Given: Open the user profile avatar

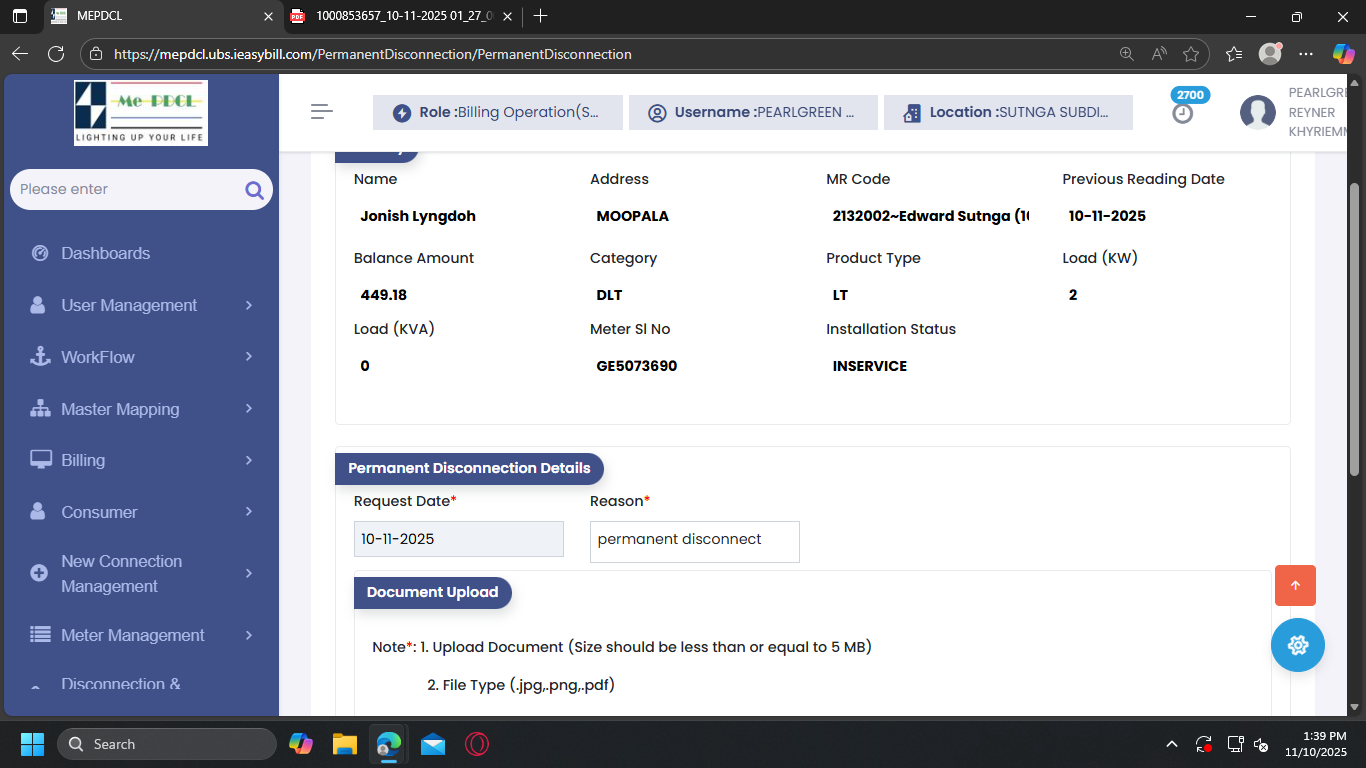Looking at the screenshot, I should tap(1258, 113).
